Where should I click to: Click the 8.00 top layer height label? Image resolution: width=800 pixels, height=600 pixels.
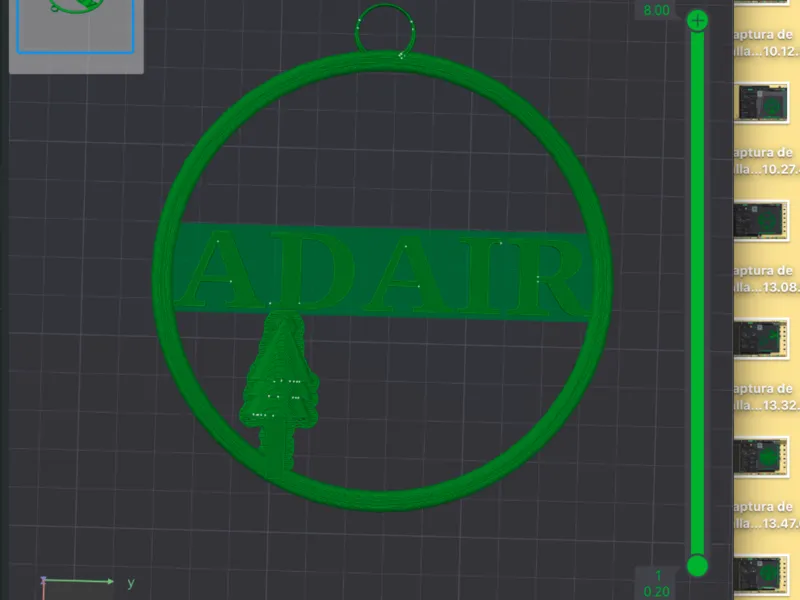(656, 10)
